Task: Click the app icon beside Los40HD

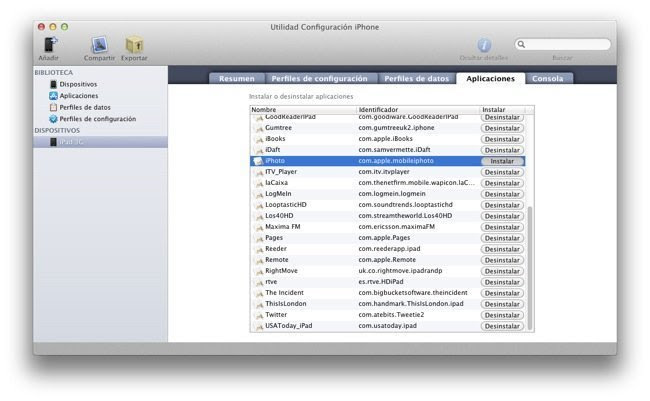Action: (x=259, y=216)
